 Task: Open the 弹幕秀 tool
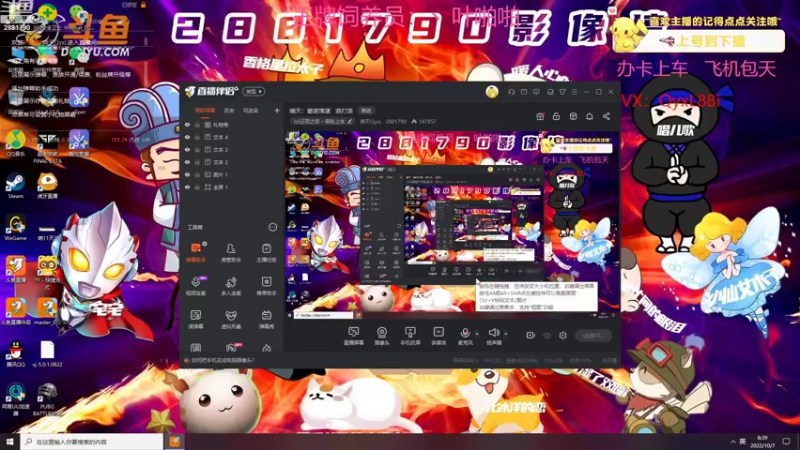point(266,319)
